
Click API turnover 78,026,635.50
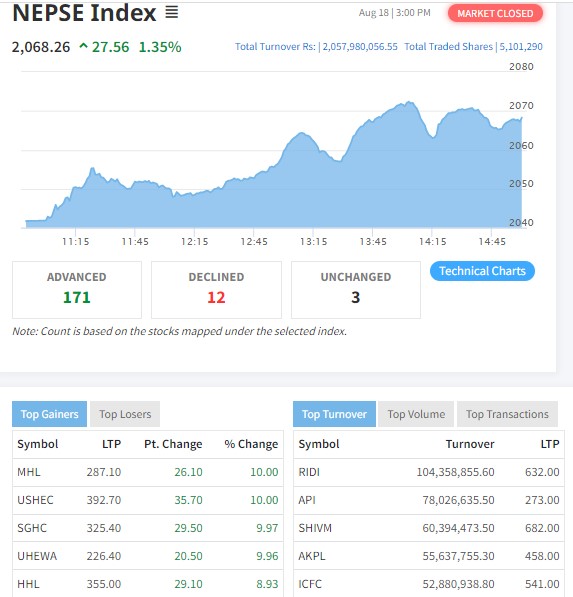pyautogui.click(x=458, y=500)
